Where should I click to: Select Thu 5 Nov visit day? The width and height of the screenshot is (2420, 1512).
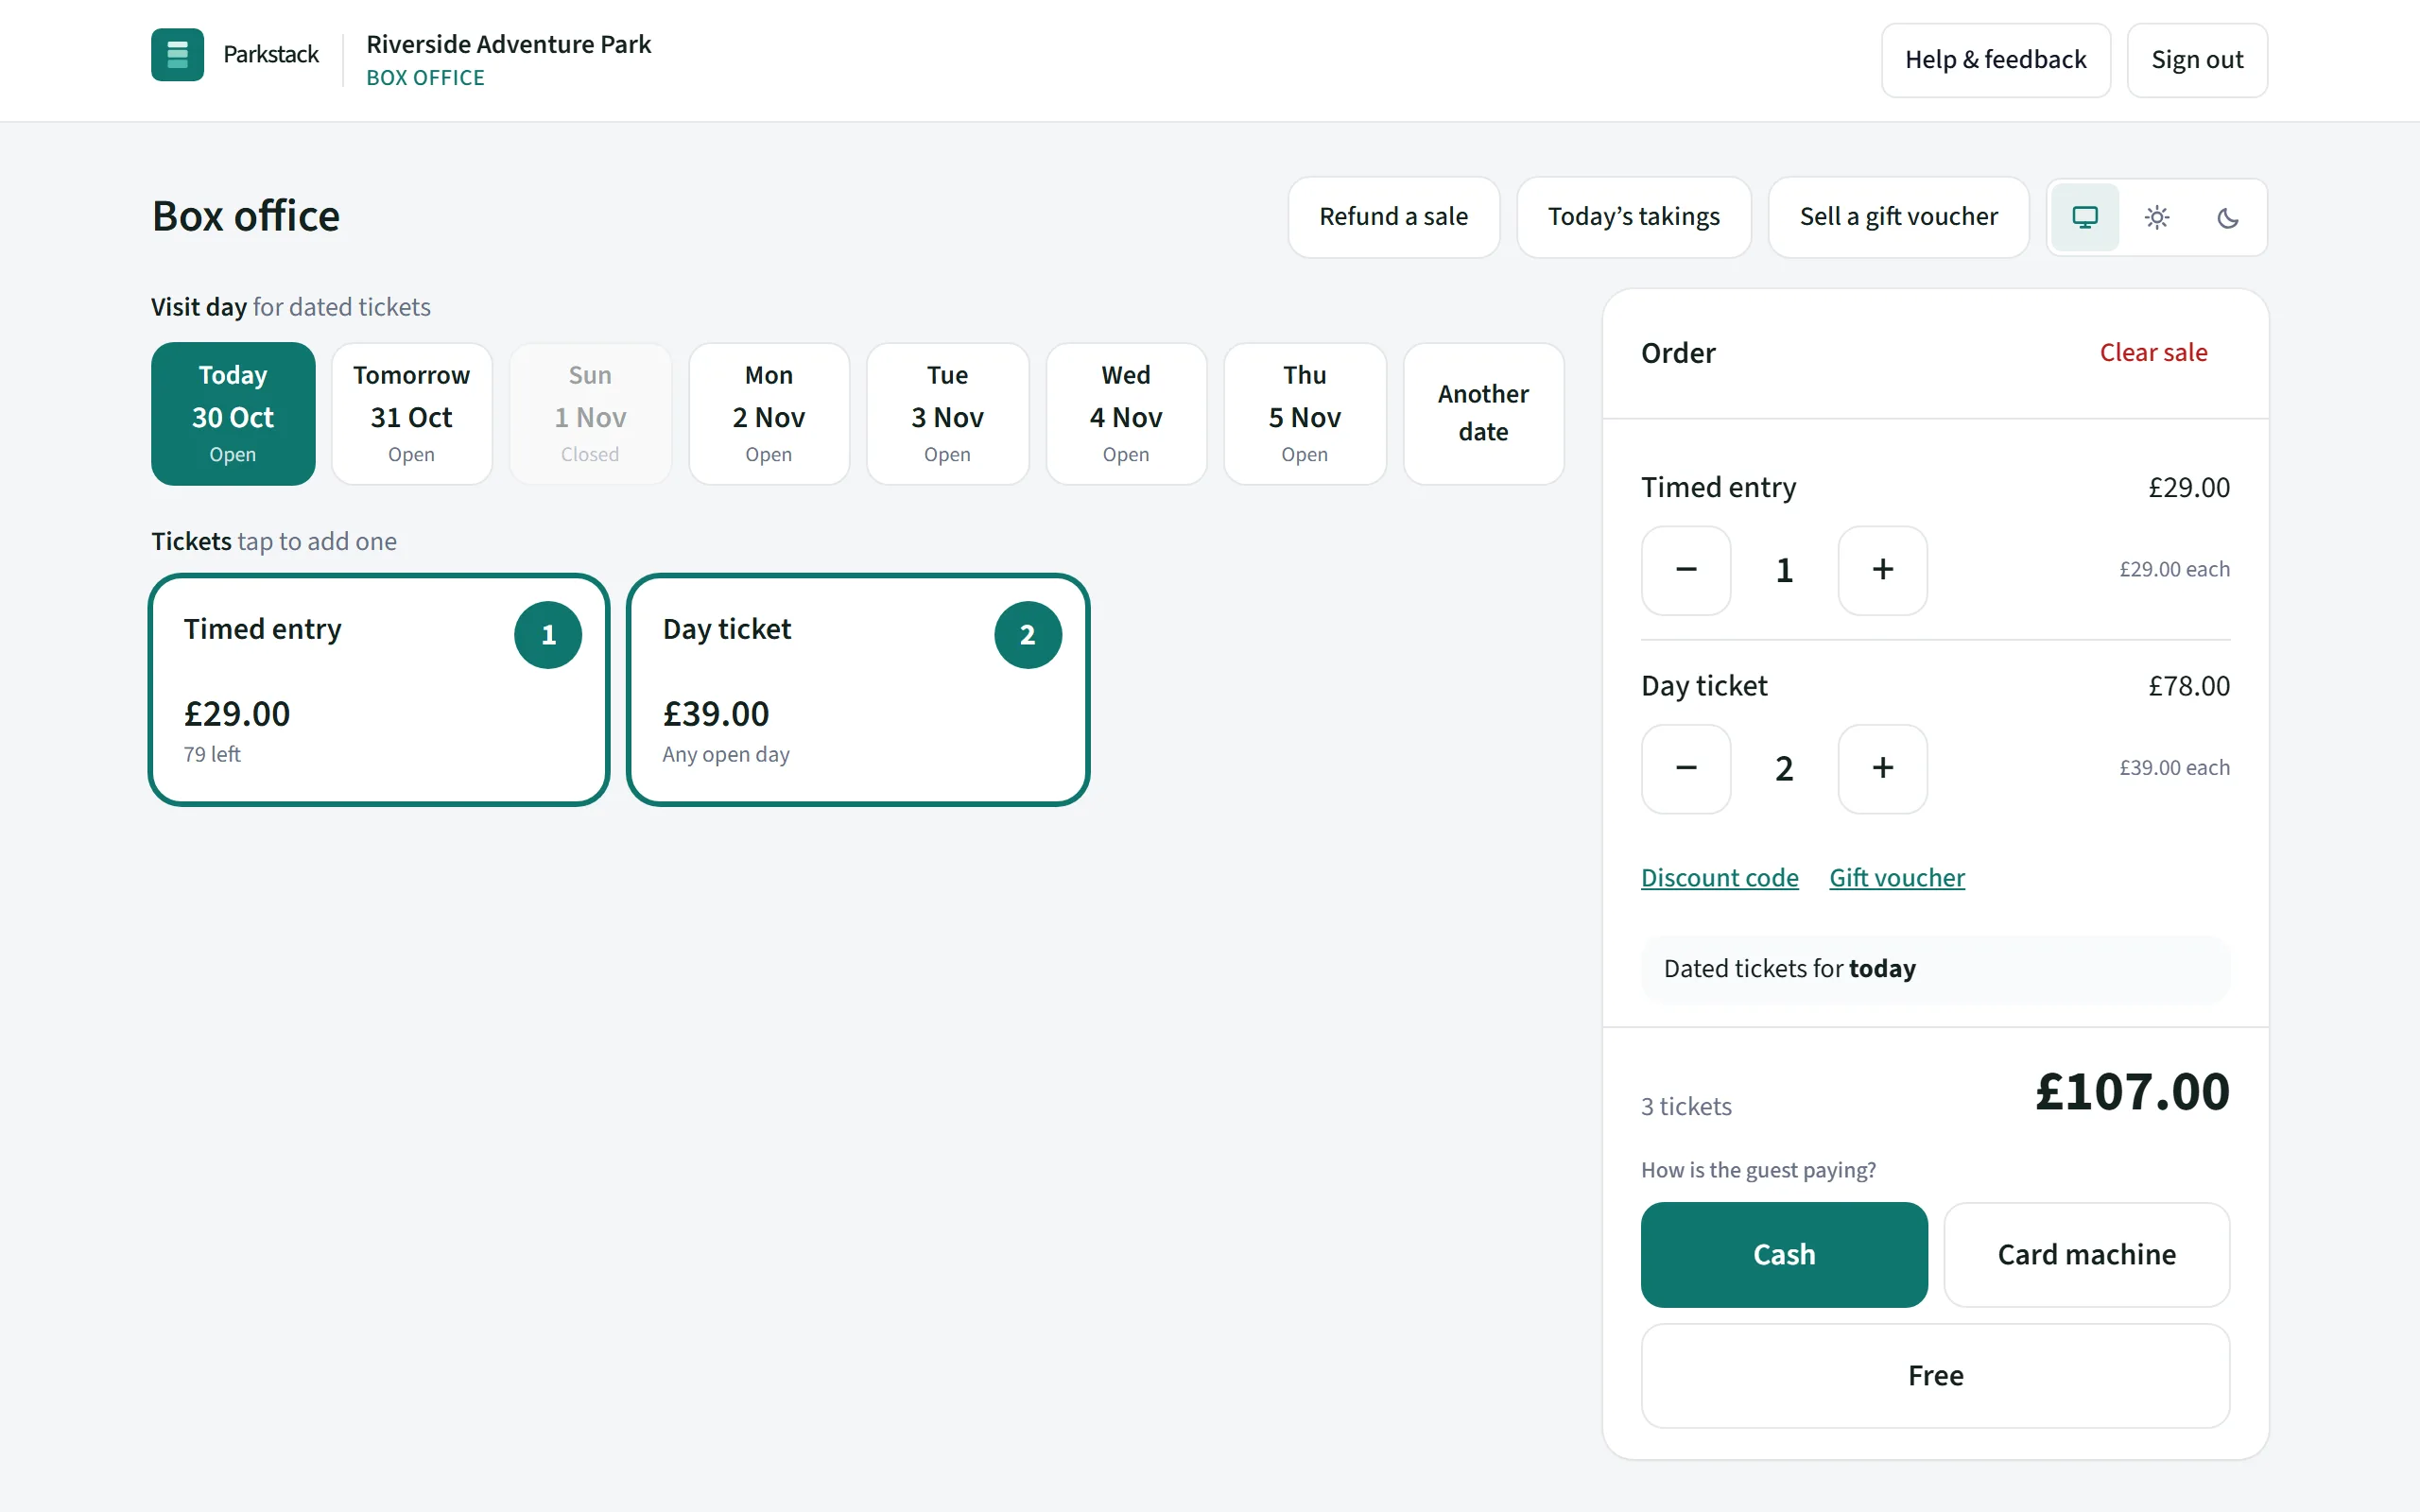[1305, 414]
